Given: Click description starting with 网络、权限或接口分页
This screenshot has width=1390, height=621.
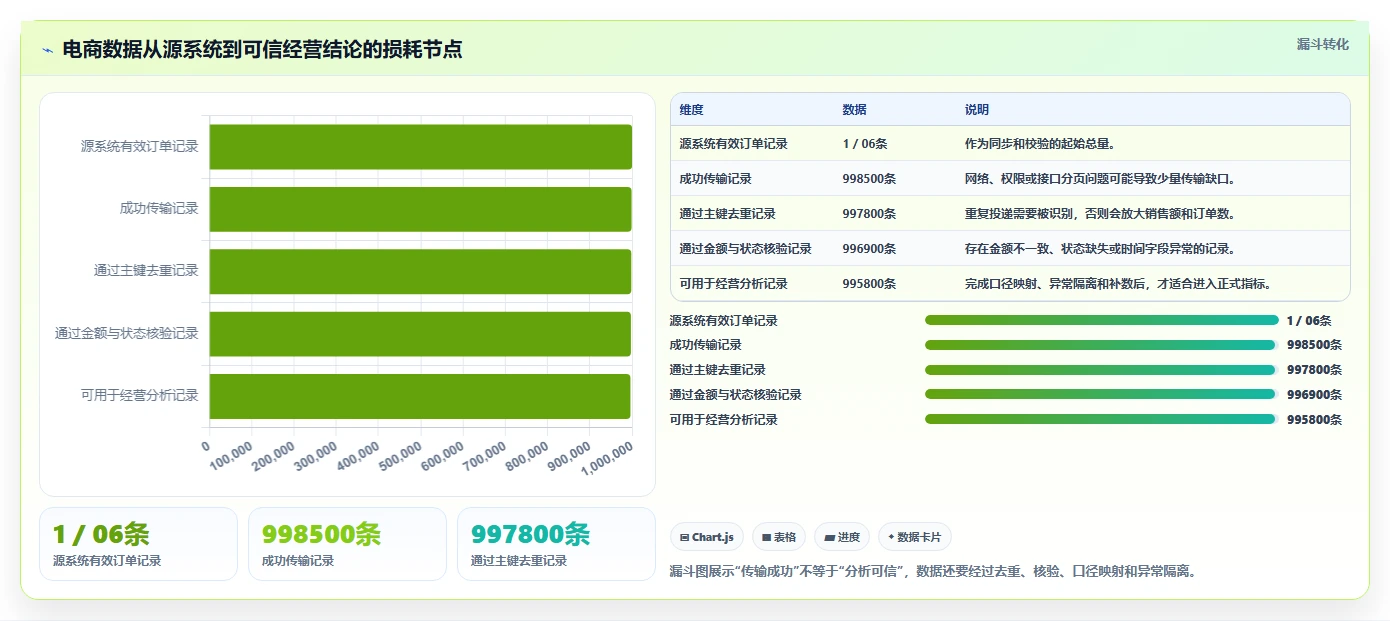Looking at the screenshot, I should [x=1100, y=179].
